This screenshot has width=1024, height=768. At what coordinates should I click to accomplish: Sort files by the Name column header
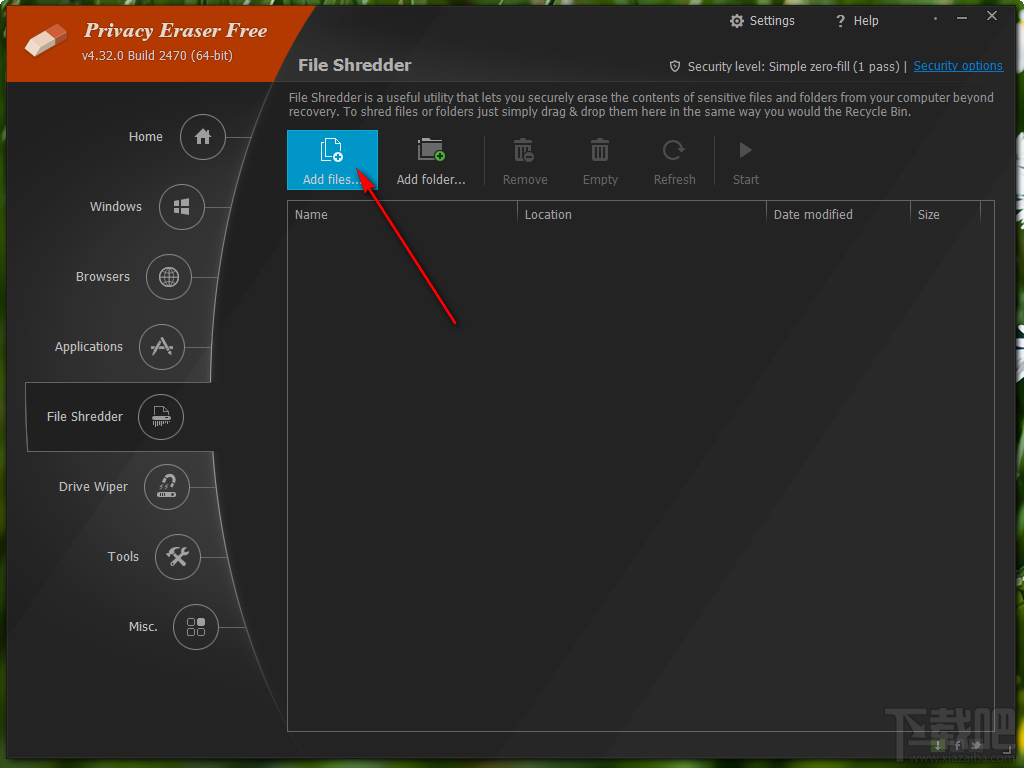(311, 214)
